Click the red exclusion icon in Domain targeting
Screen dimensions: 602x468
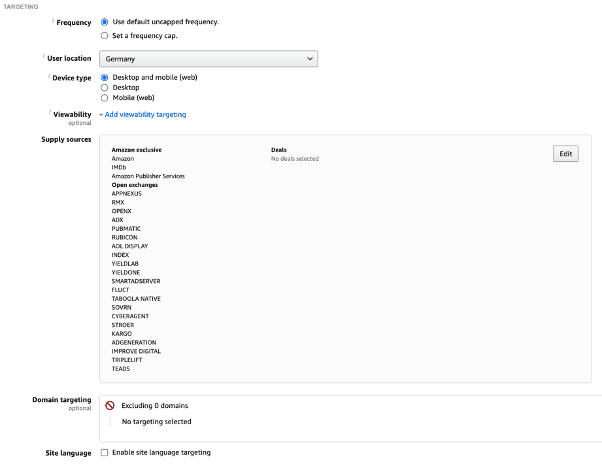[110, 406]
